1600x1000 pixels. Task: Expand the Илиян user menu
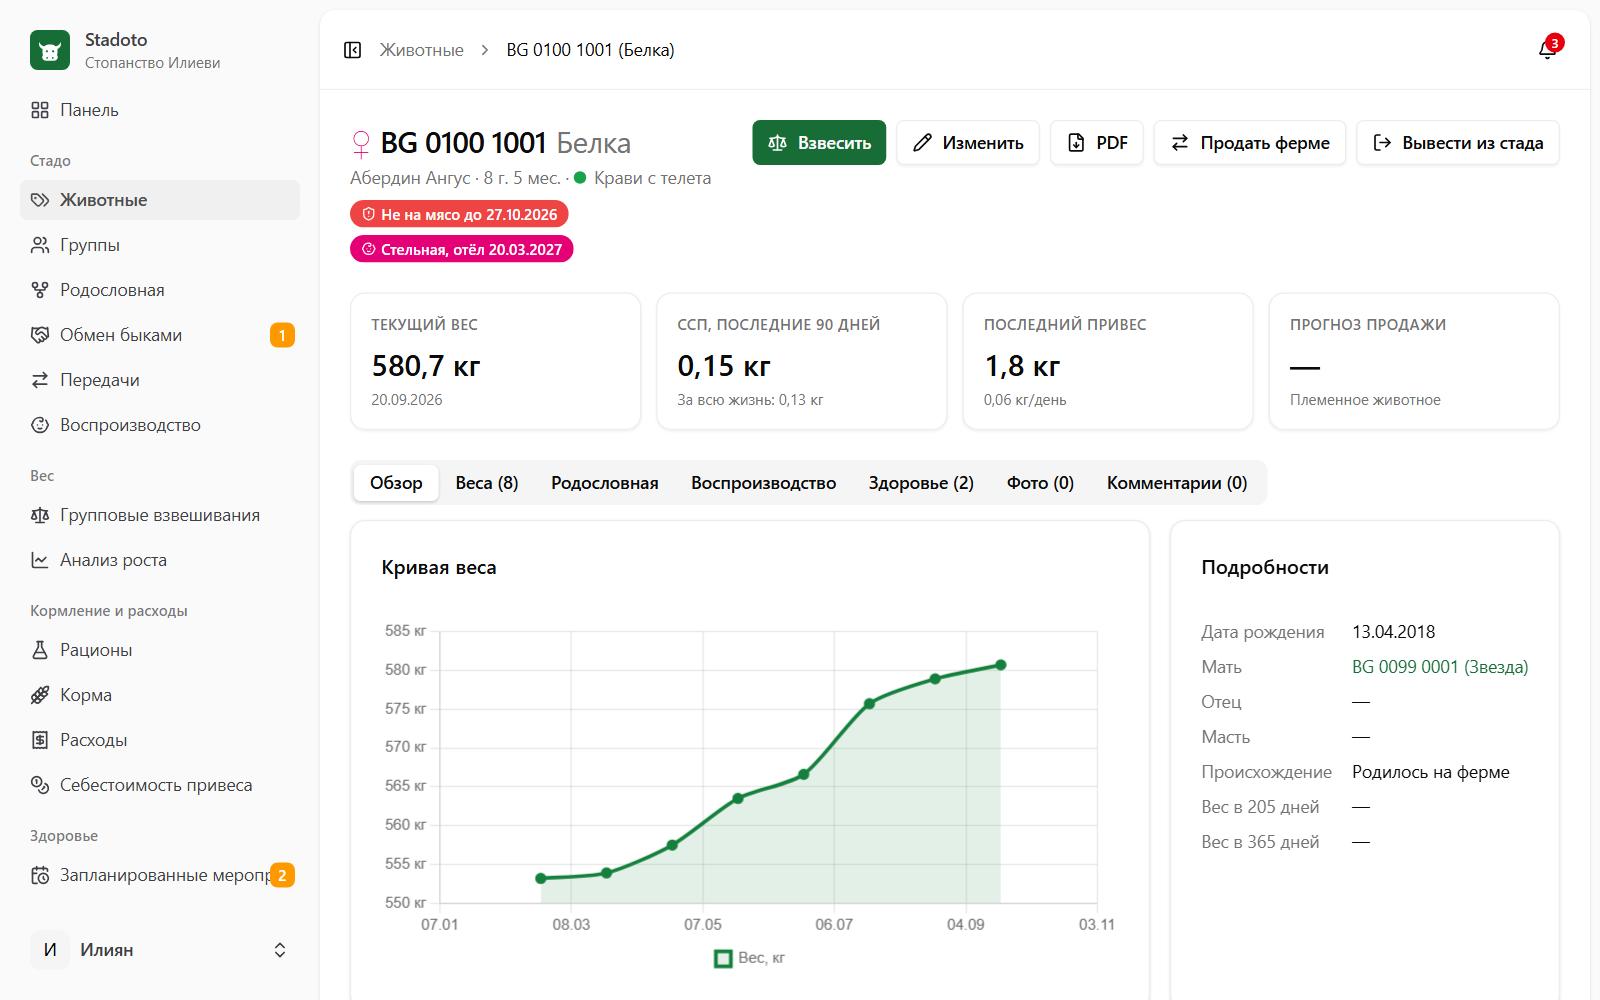pos(160,950)
